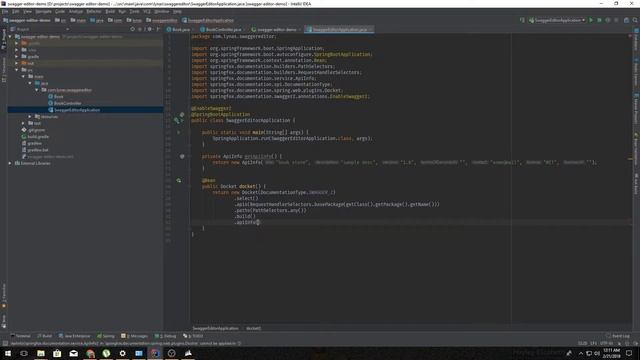Open the View menu

[27, 11]
